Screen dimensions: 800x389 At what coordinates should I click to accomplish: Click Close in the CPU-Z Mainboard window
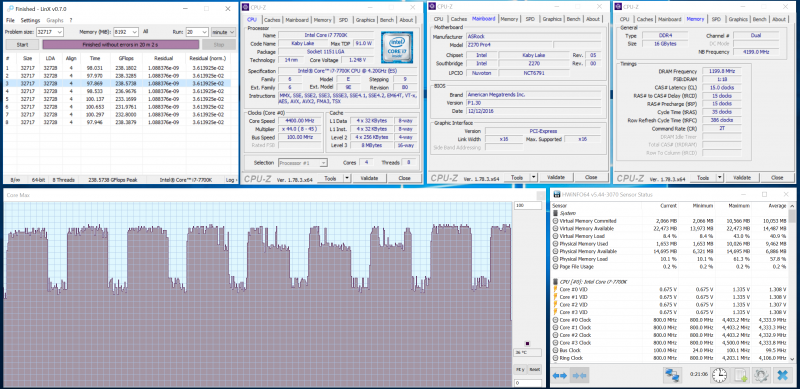click(x=591, y=177)
